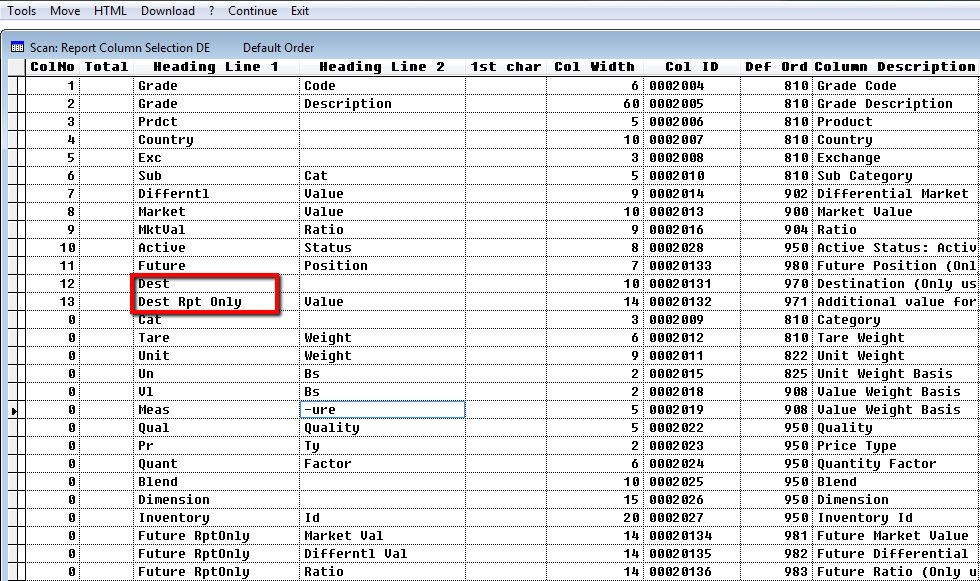Click the 'Tare' heading cell

216,338
